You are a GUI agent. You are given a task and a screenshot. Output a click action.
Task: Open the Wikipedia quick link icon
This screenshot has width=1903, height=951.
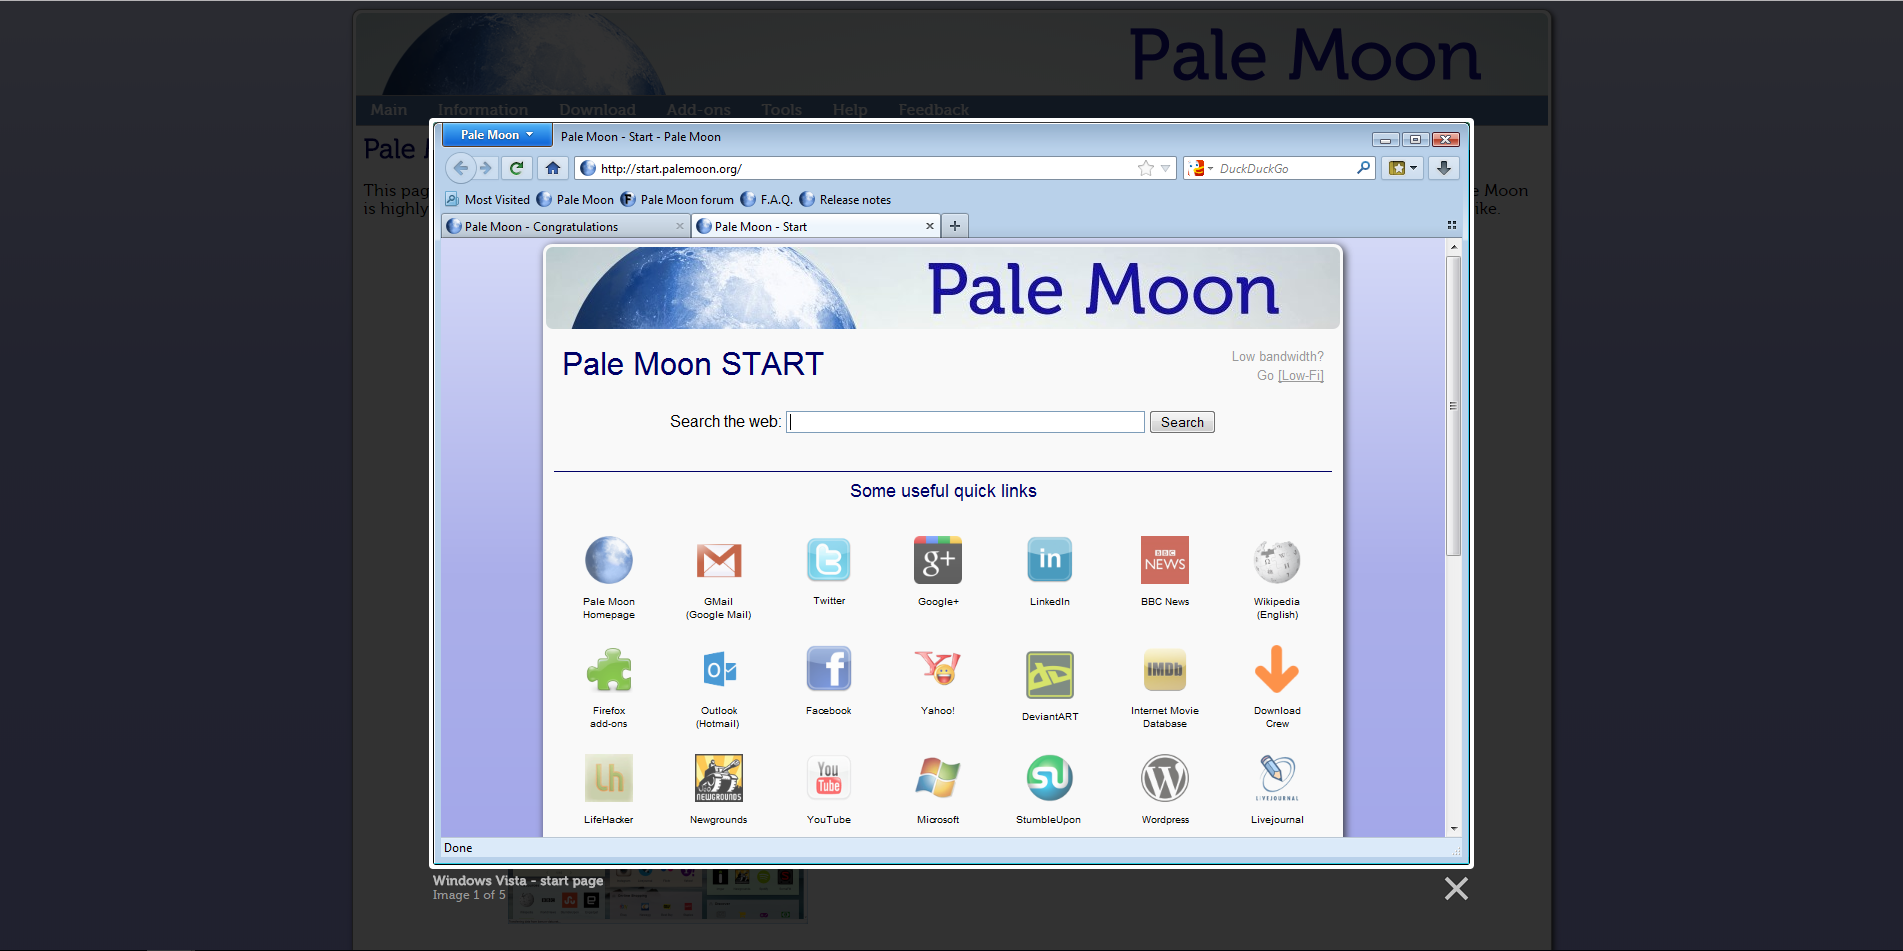tap(1277, 560)
